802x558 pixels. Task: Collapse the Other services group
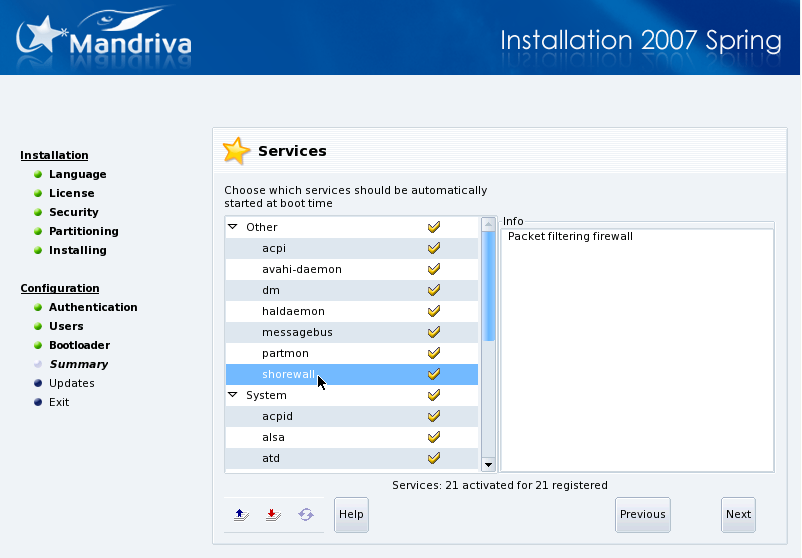(x=233, y=227)
